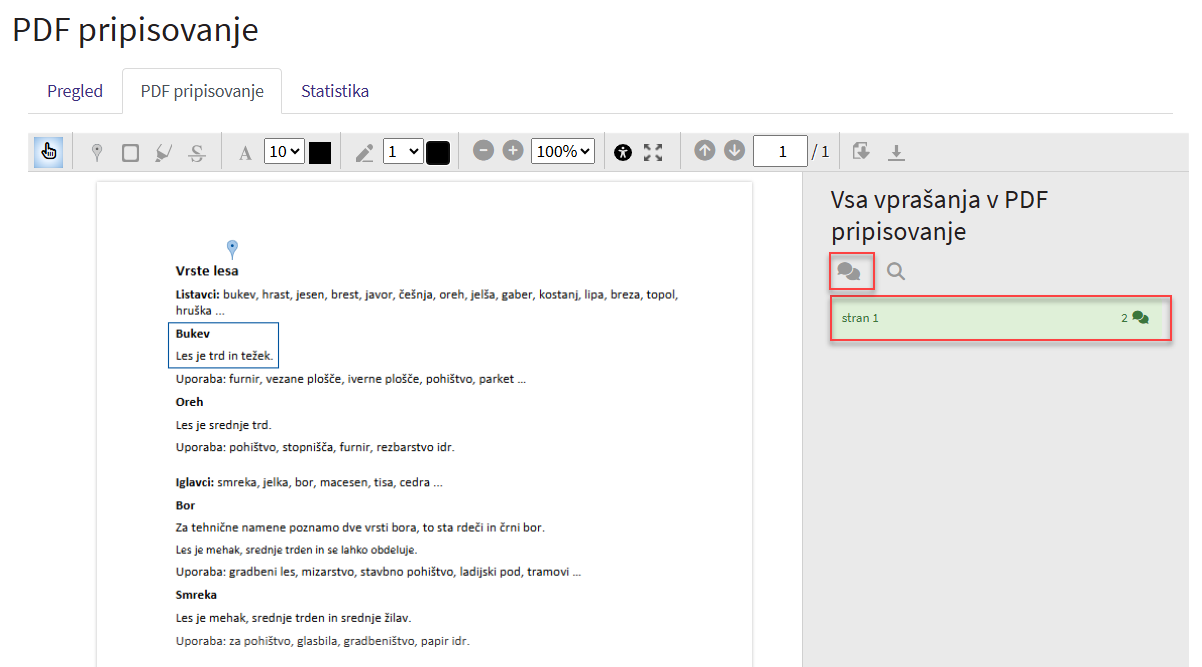Activate the highlighter marker tool
This screenshot has width=1202, height=667.
(x=163, y=152)
